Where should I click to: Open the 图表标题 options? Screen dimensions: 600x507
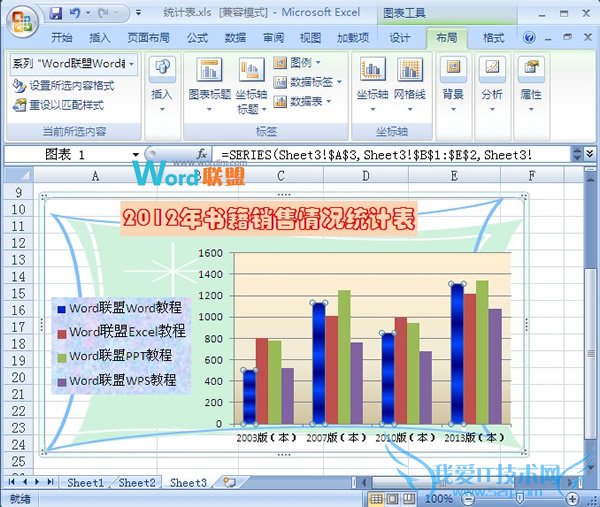pos(209,85)
